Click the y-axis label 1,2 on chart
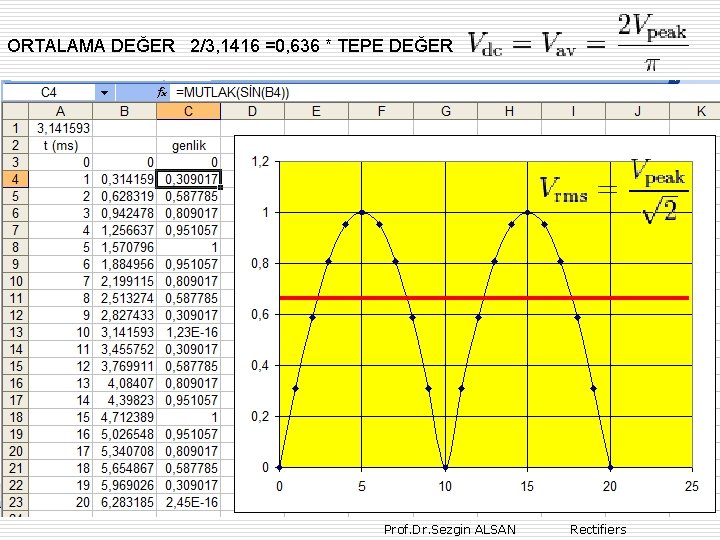The image size is (720, 540). click(260, 162)
